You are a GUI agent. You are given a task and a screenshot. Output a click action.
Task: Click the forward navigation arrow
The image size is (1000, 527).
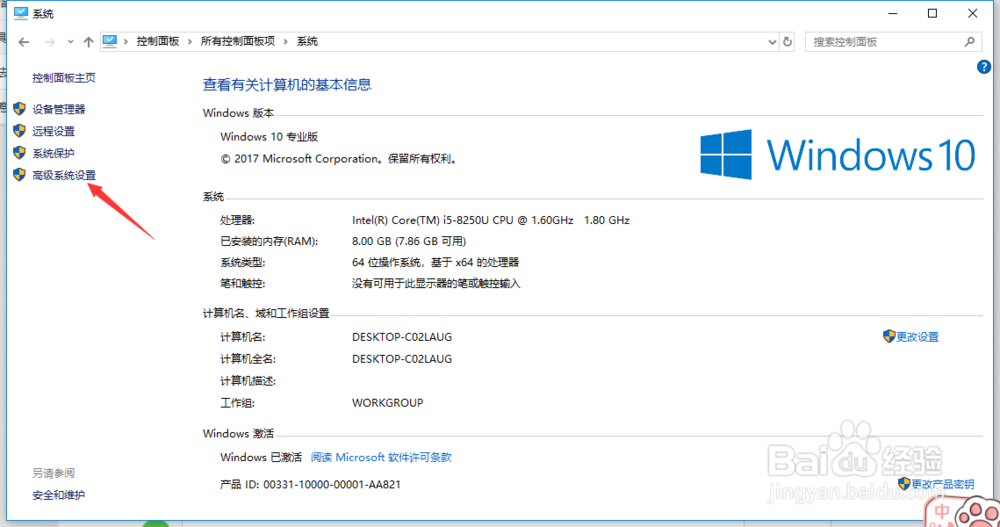coord(50,42)
